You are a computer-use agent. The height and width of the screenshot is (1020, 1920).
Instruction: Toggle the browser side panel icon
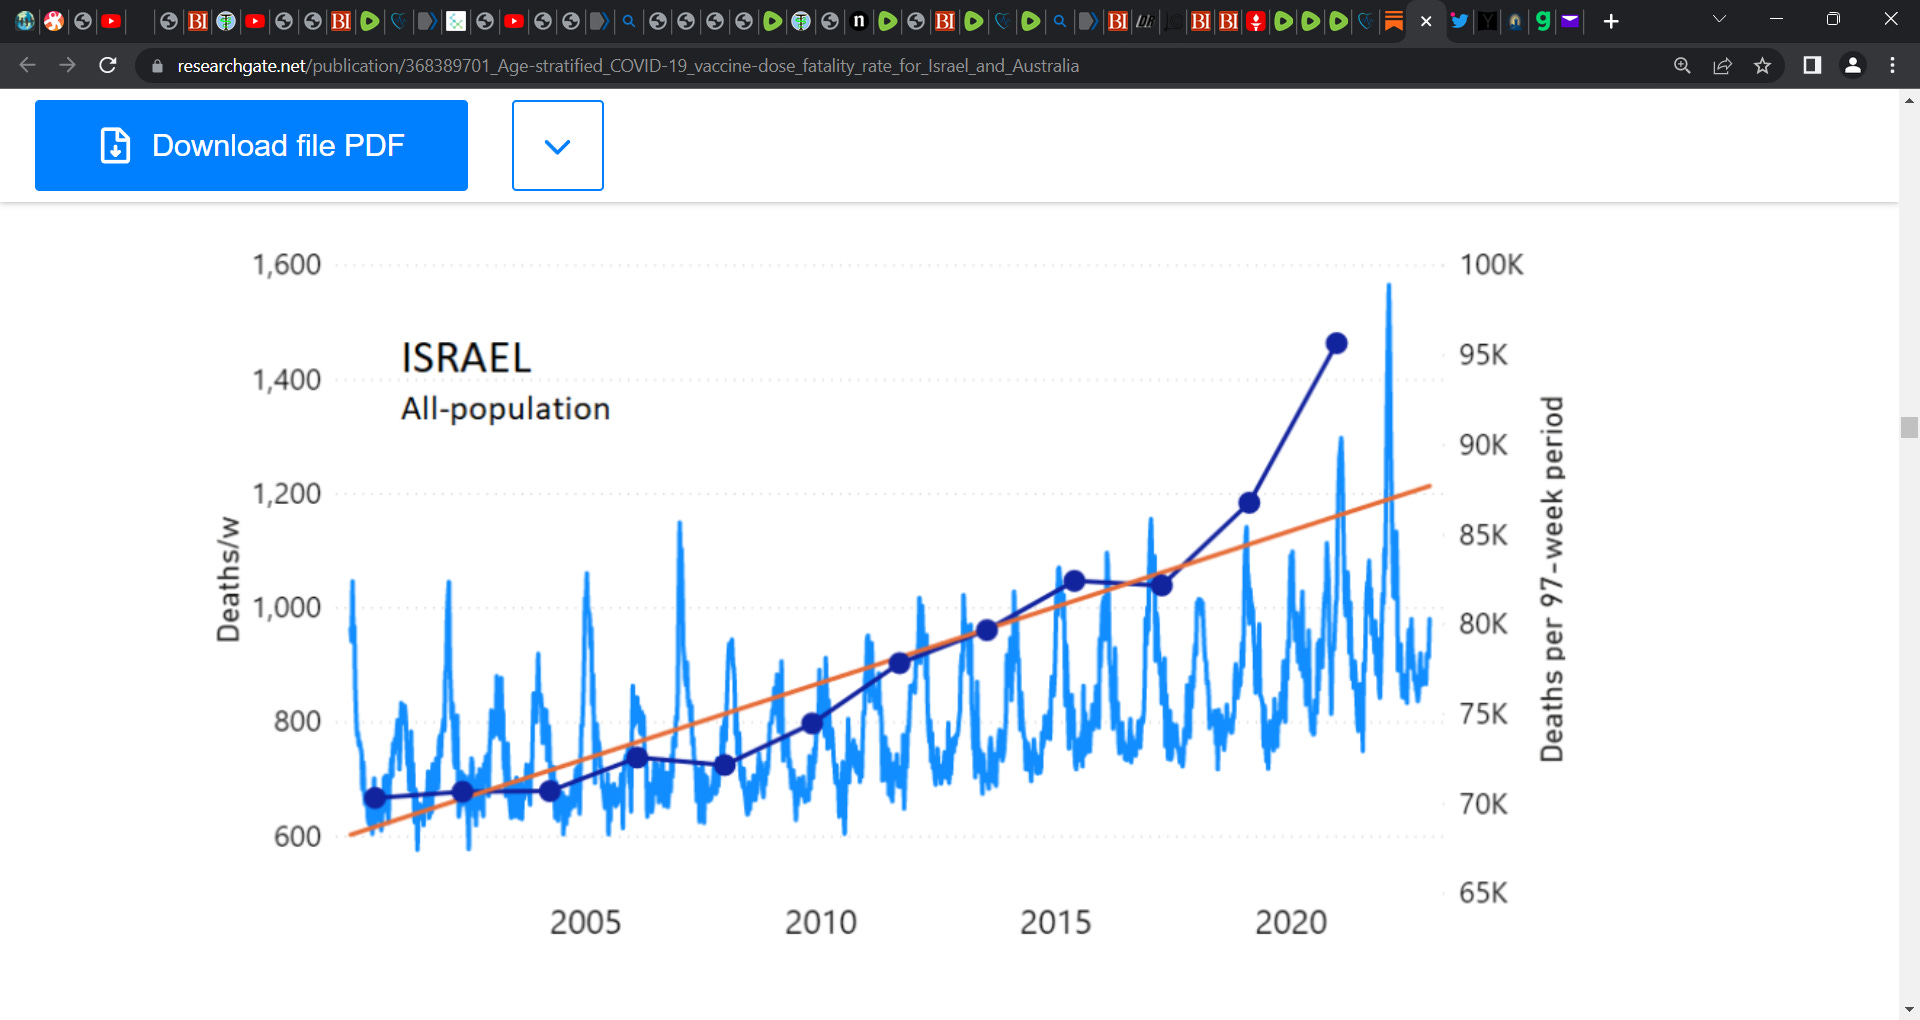pyautogui.click(x=1811, y=65)
